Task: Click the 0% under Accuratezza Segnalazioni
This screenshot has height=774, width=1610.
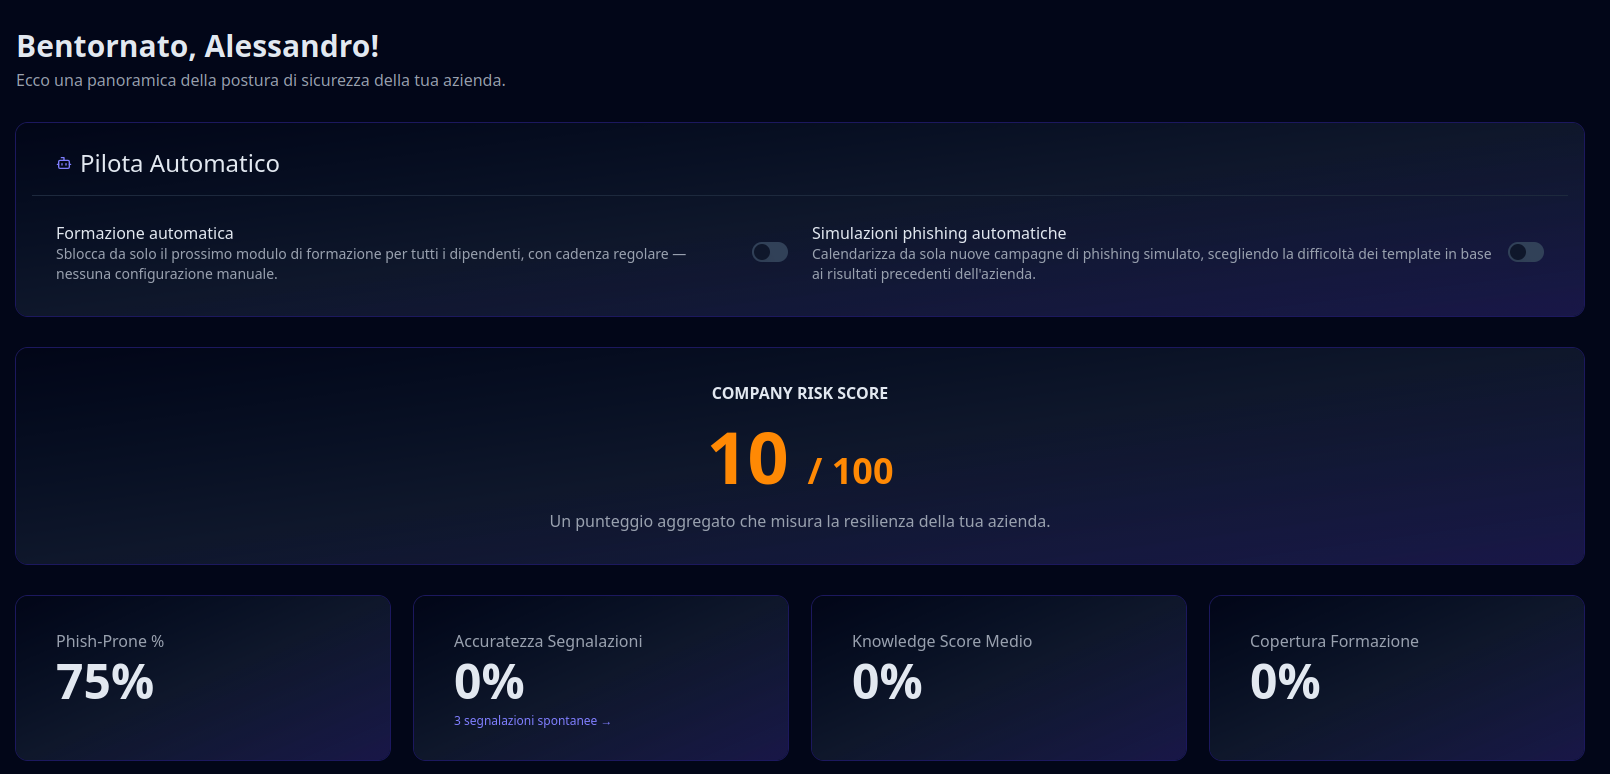Action: tap(489, 682)
